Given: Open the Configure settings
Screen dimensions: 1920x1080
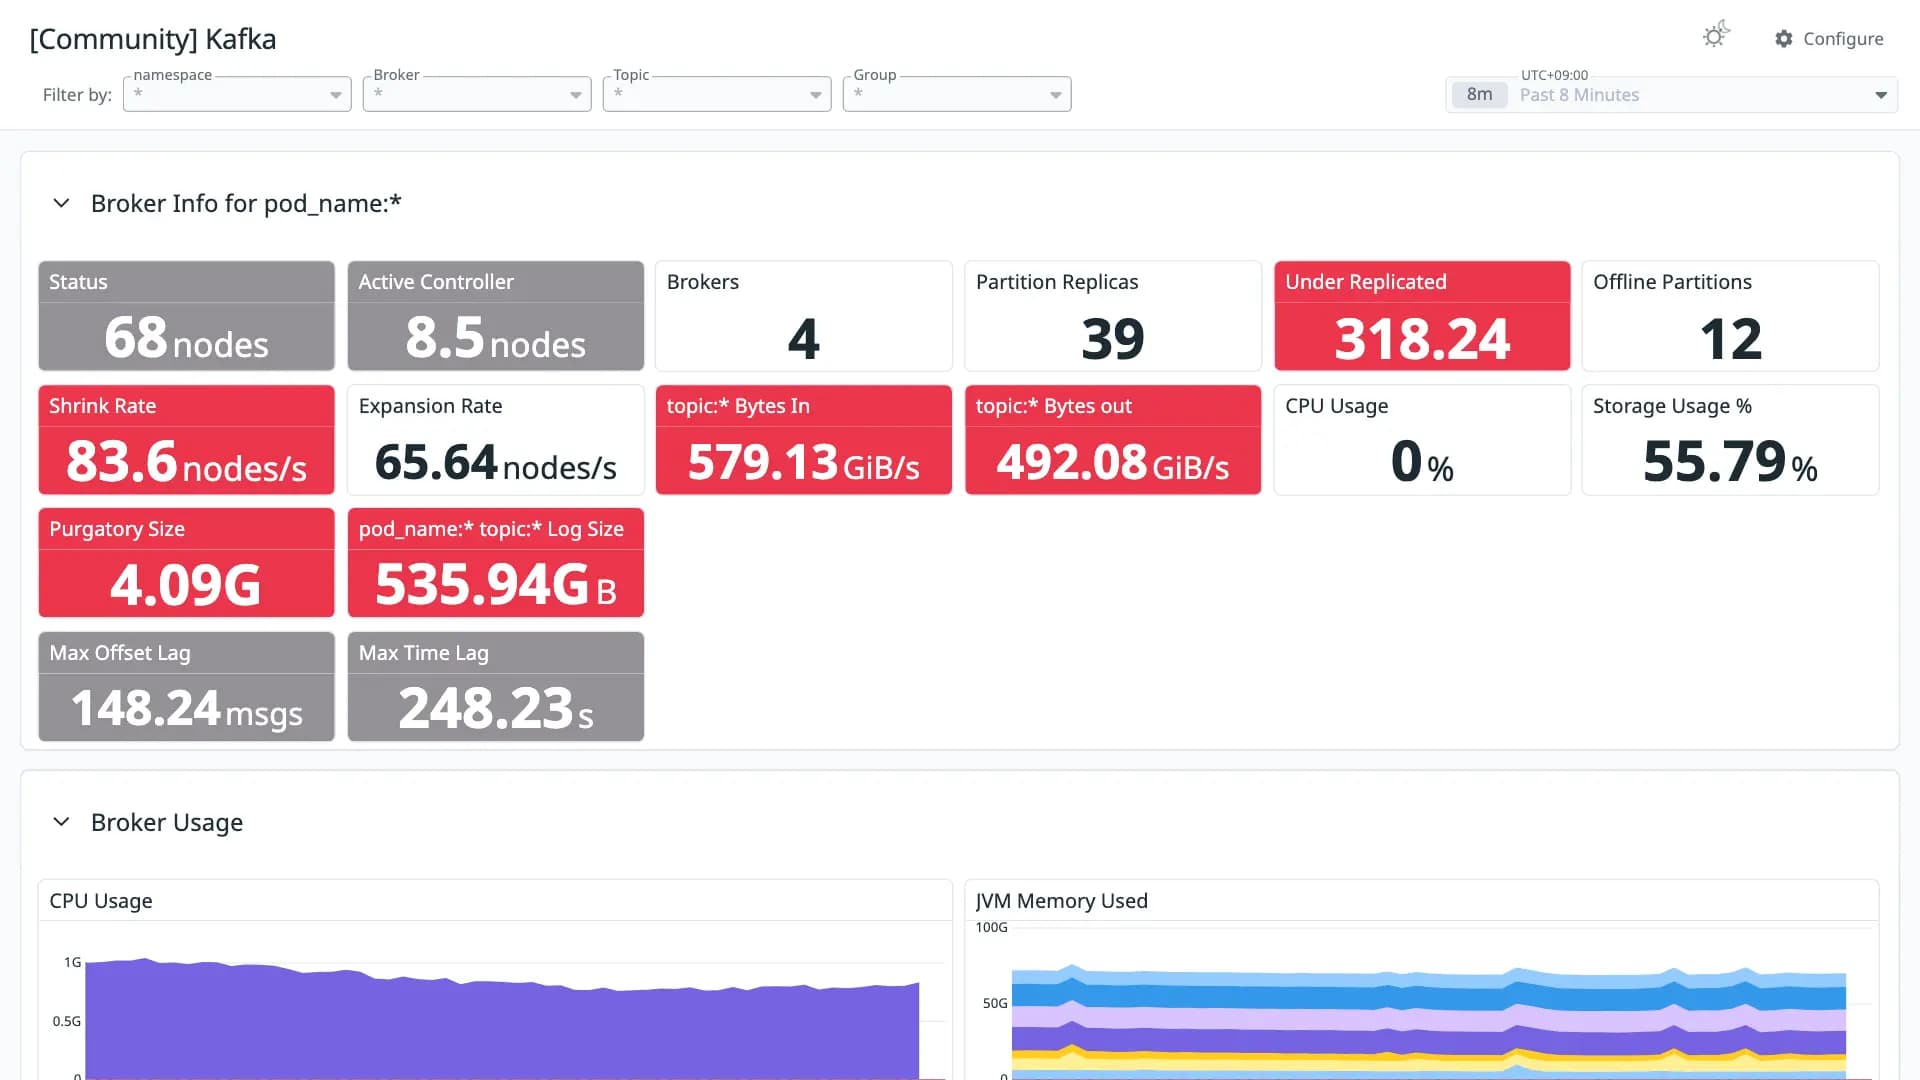Looking at the screenshot, I should (x=1829, y=39).
